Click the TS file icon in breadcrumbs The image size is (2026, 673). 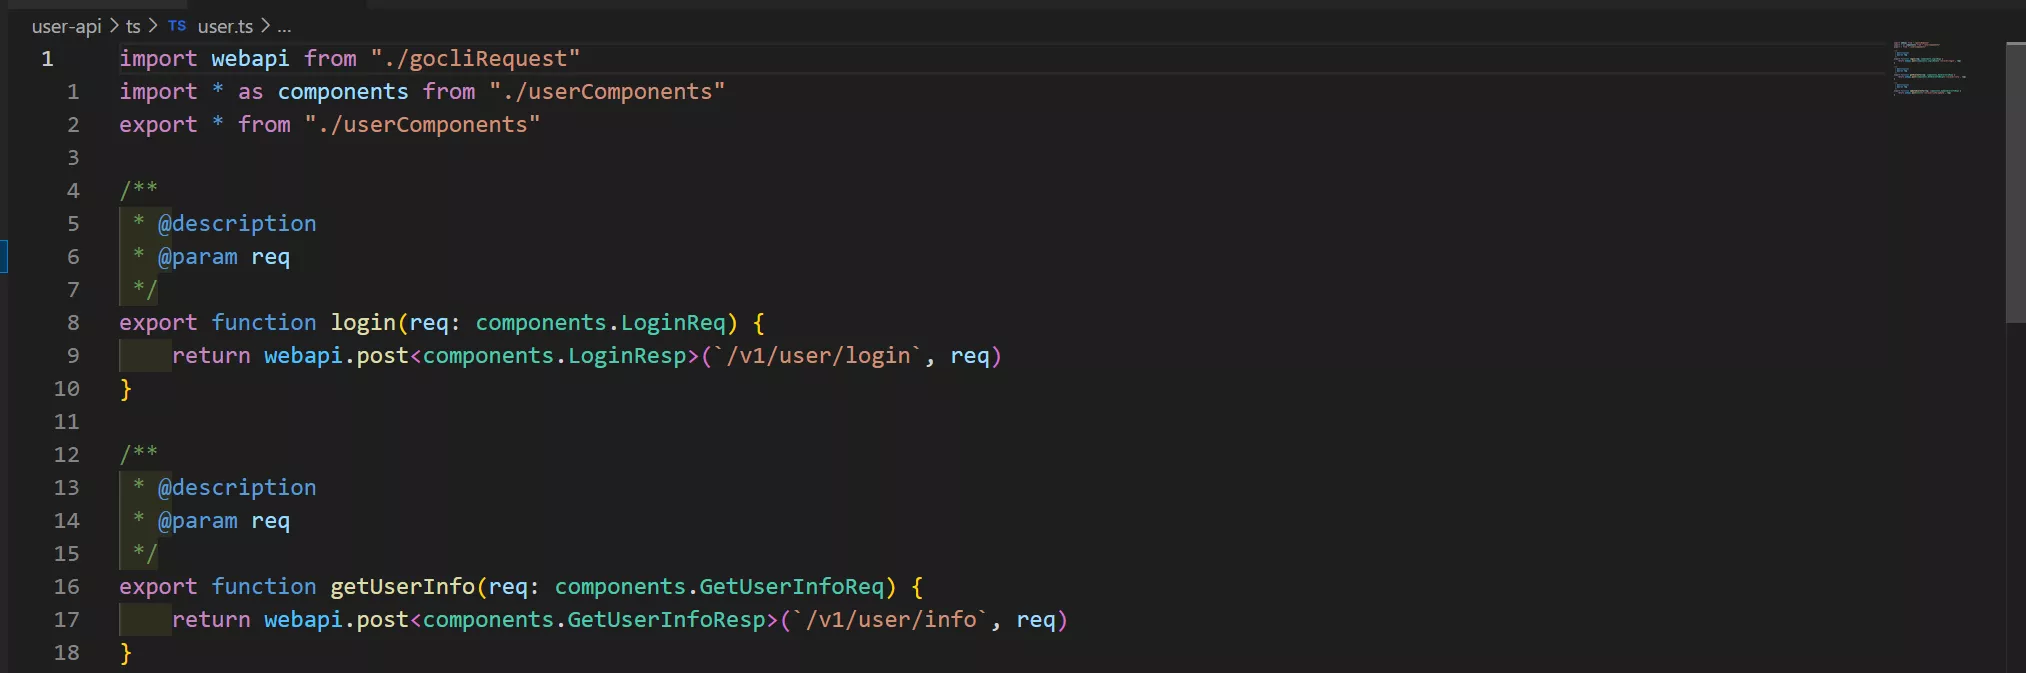point(177,26)
